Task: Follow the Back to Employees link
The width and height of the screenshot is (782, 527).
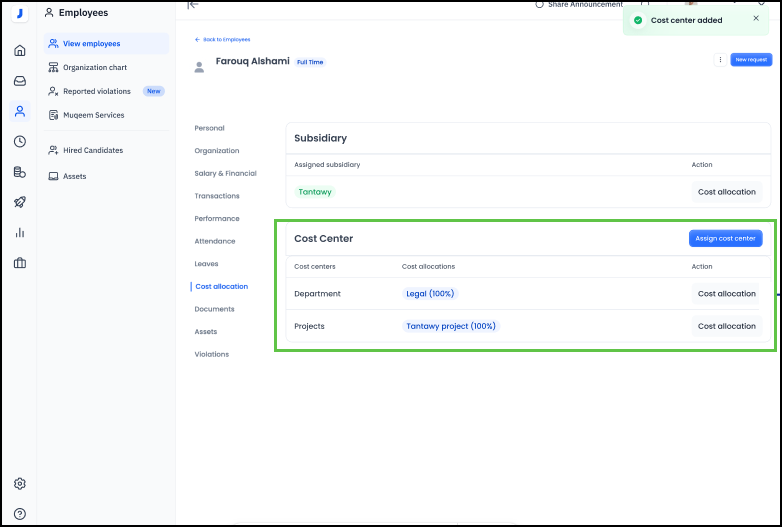Action: point(222,39)
